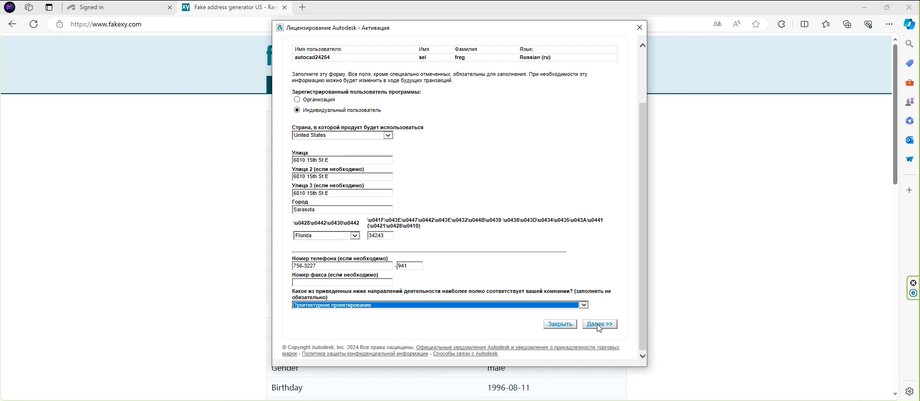This screenshot has height=401, width=920.
Task: Click the browser address bar URL
Action: point(106,24)
